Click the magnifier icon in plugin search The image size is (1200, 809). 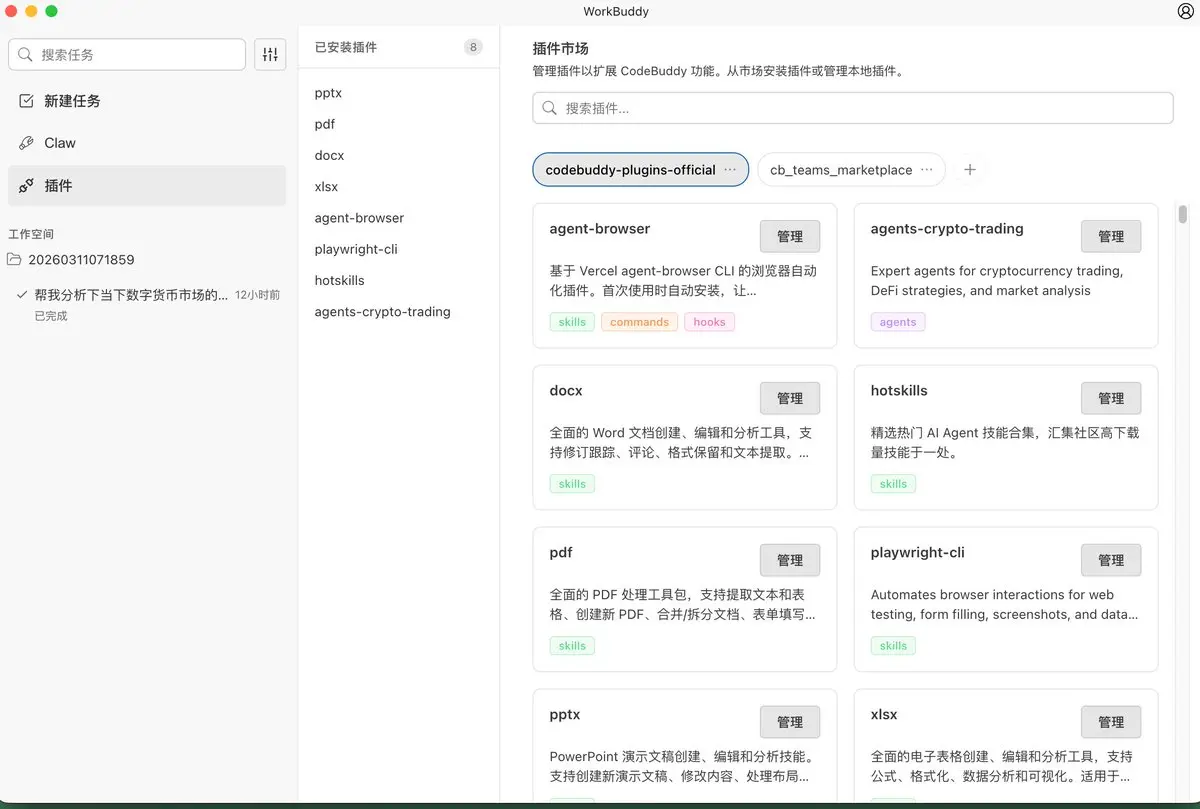click(x=549, y=108)
